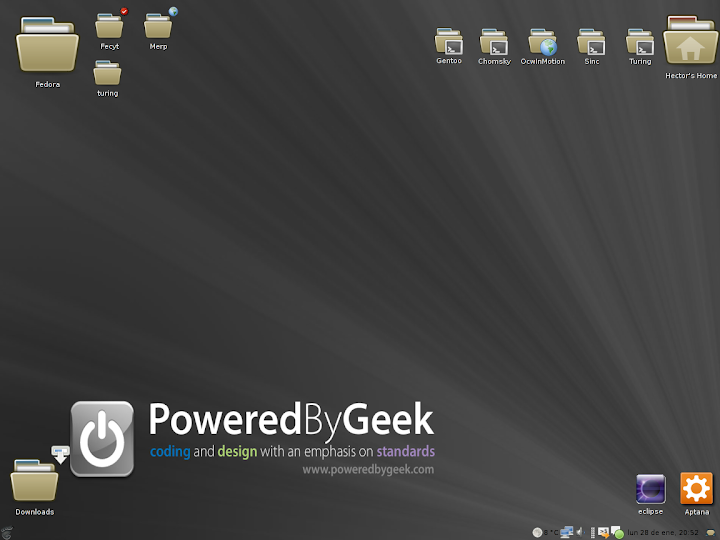The height and width of the screenshot is (540, 720).
Task: Select the "Hector's Home" label text
Action: [691, 76]
